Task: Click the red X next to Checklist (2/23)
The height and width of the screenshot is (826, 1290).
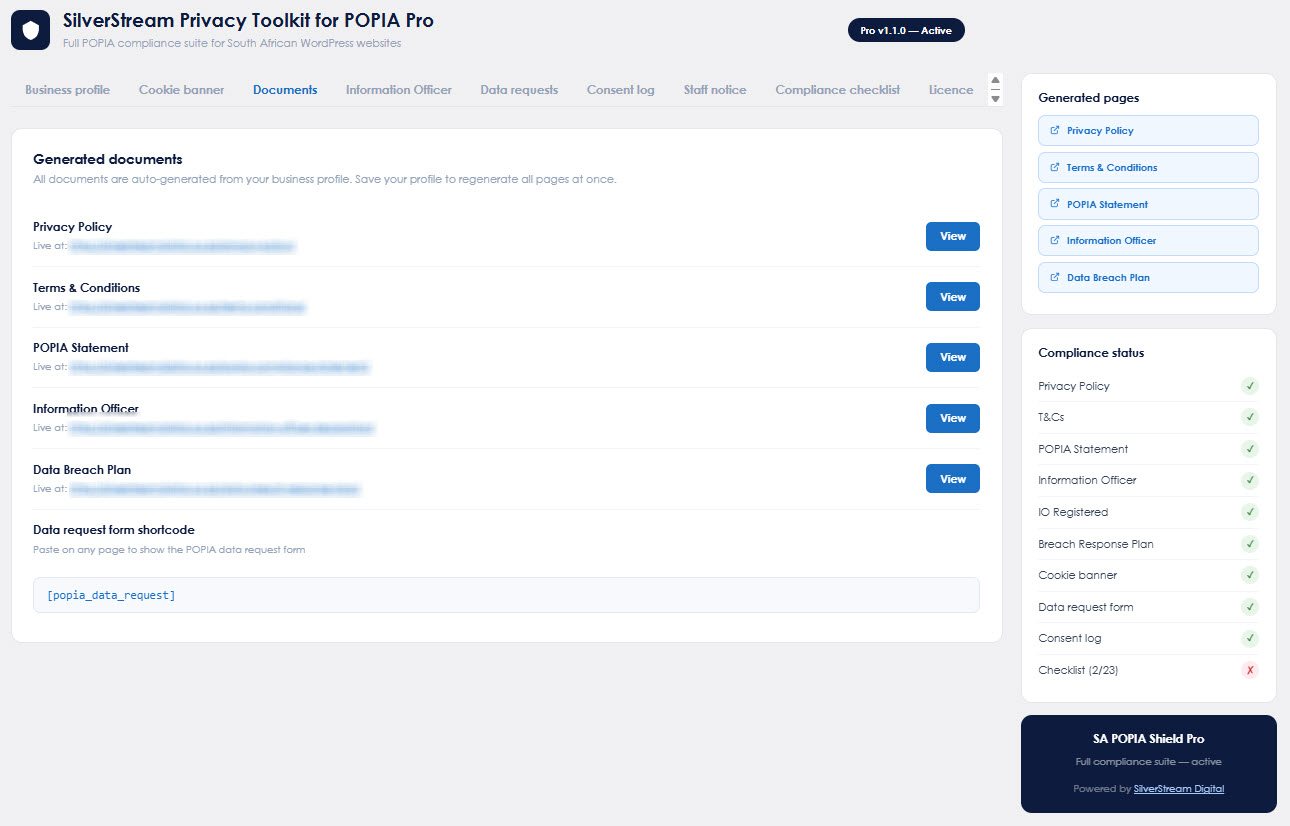Action: click(1249, 670)
